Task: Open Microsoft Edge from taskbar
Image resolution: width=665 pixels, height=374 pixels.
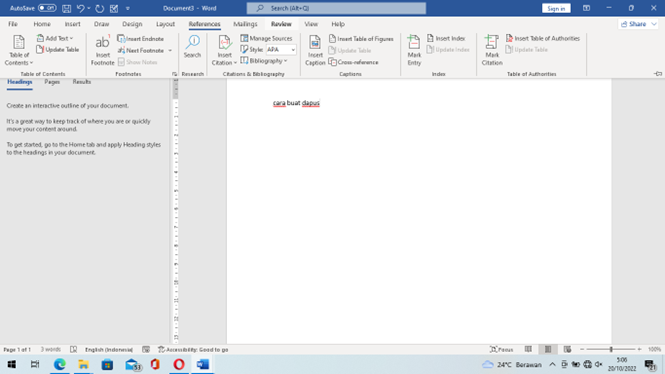Action: click(x=59, y=364)
